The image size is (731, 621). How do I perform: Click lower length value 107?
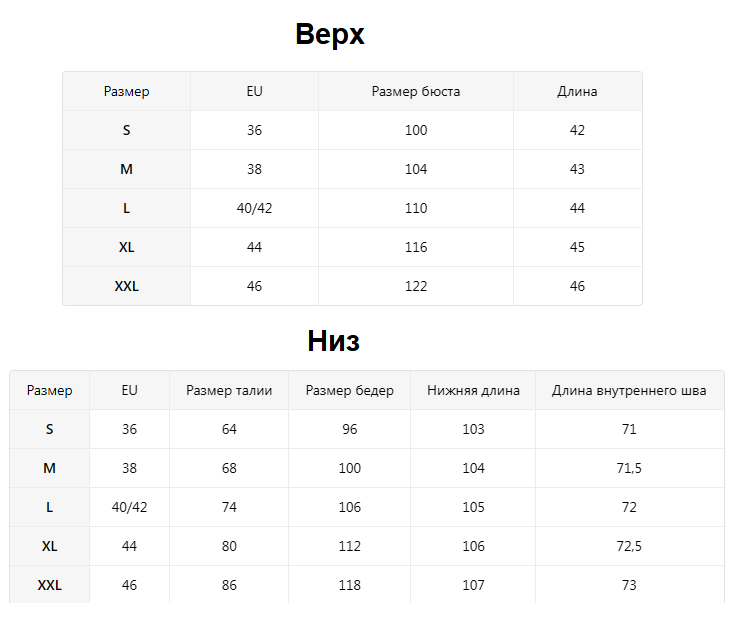[473, 585]
